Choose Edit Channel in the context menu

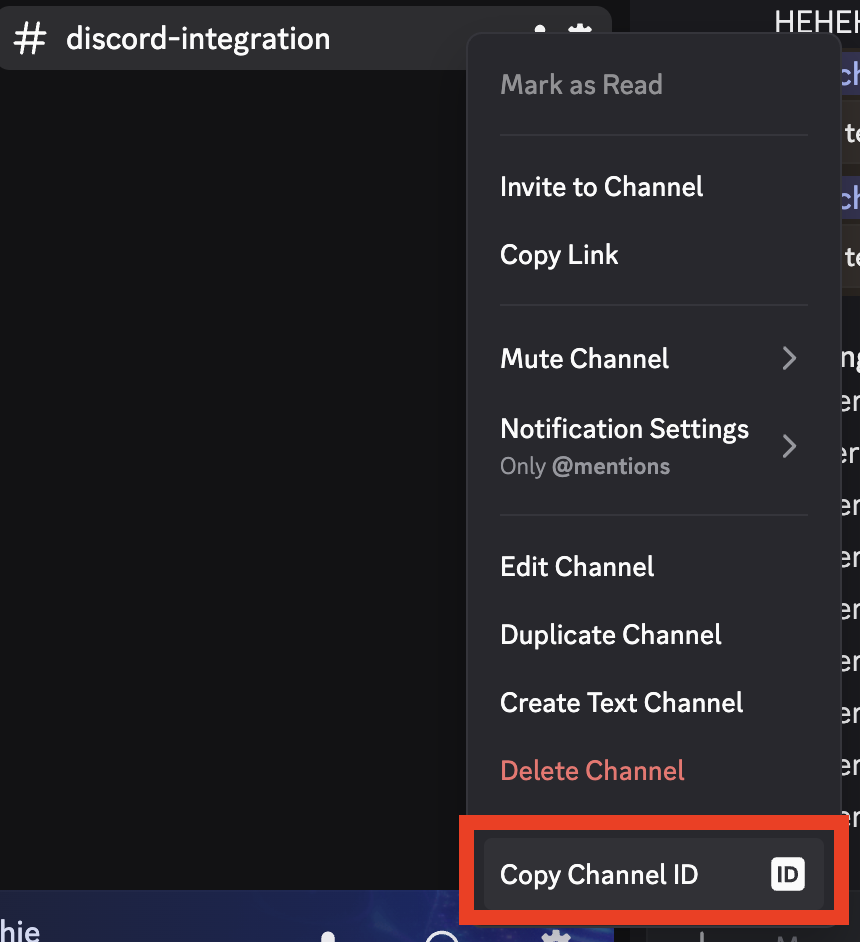point(577,566)
